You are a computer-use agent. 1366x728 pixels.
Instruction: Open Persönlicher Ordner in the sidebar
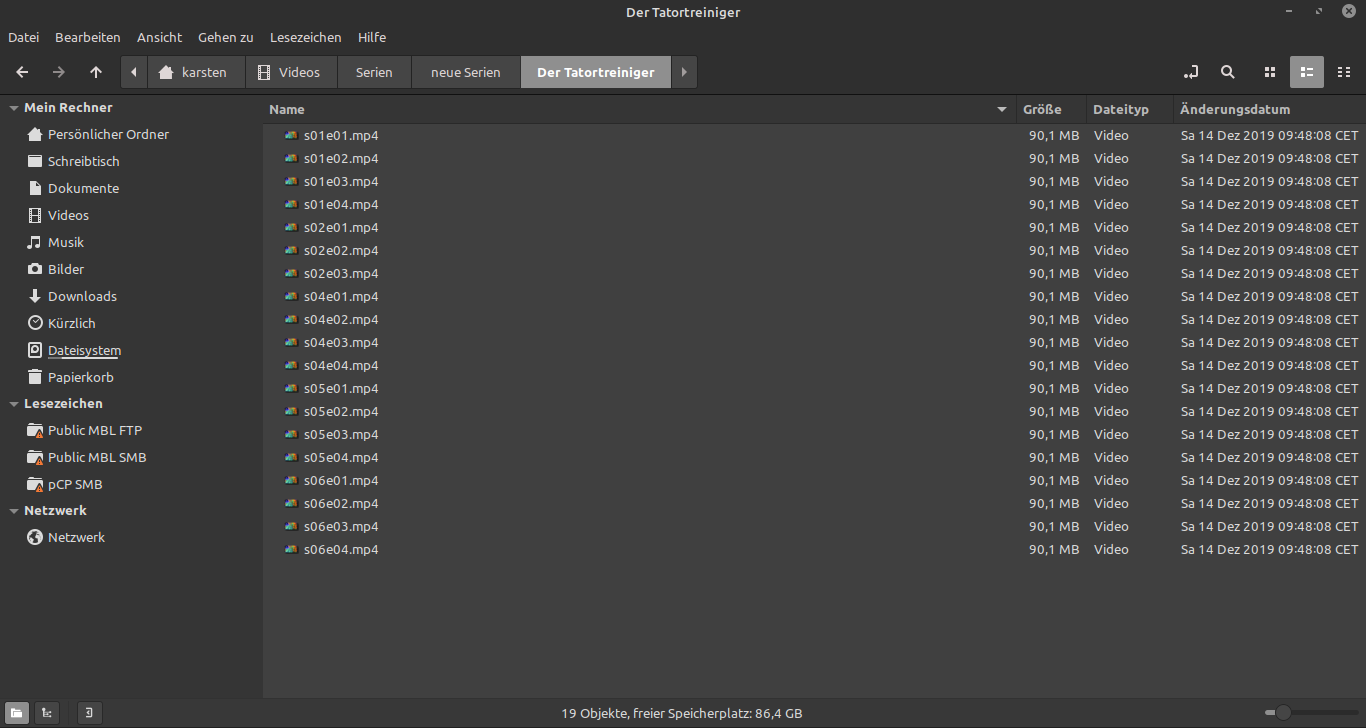coord(108,135)
